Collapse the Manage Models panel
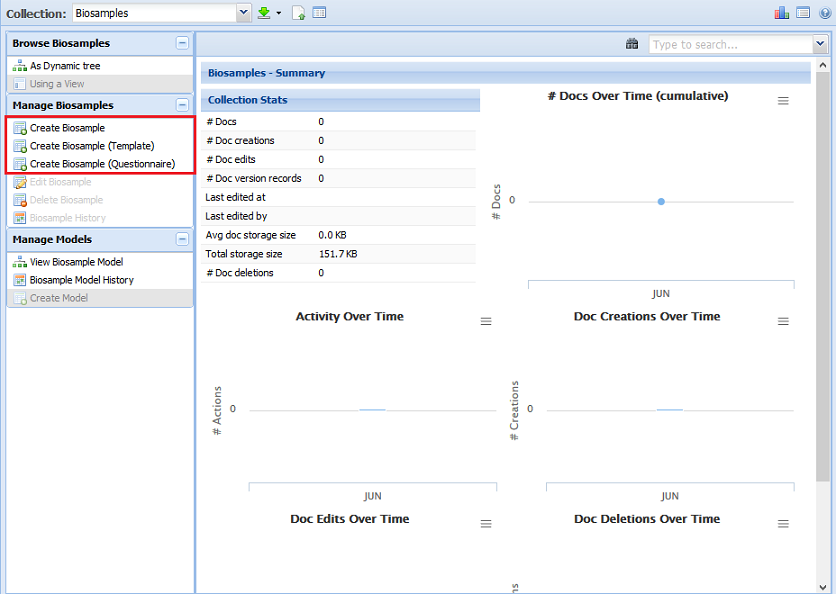 (x=181, y=239)
